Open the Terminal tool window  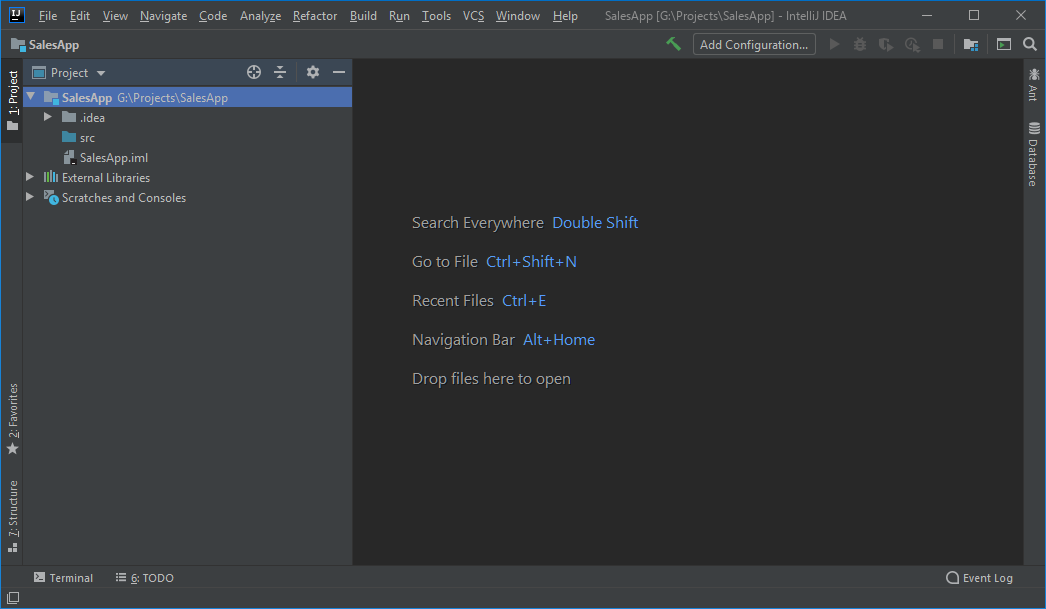click(x=63, y=578)
